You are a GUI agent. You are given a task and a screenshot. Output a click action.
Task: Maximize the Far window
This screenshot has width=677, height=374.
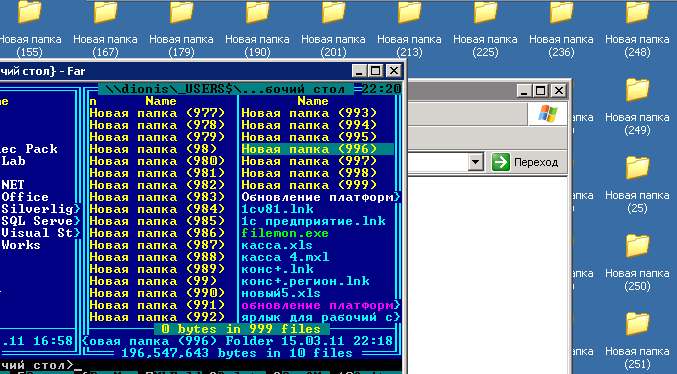point(376,71)
